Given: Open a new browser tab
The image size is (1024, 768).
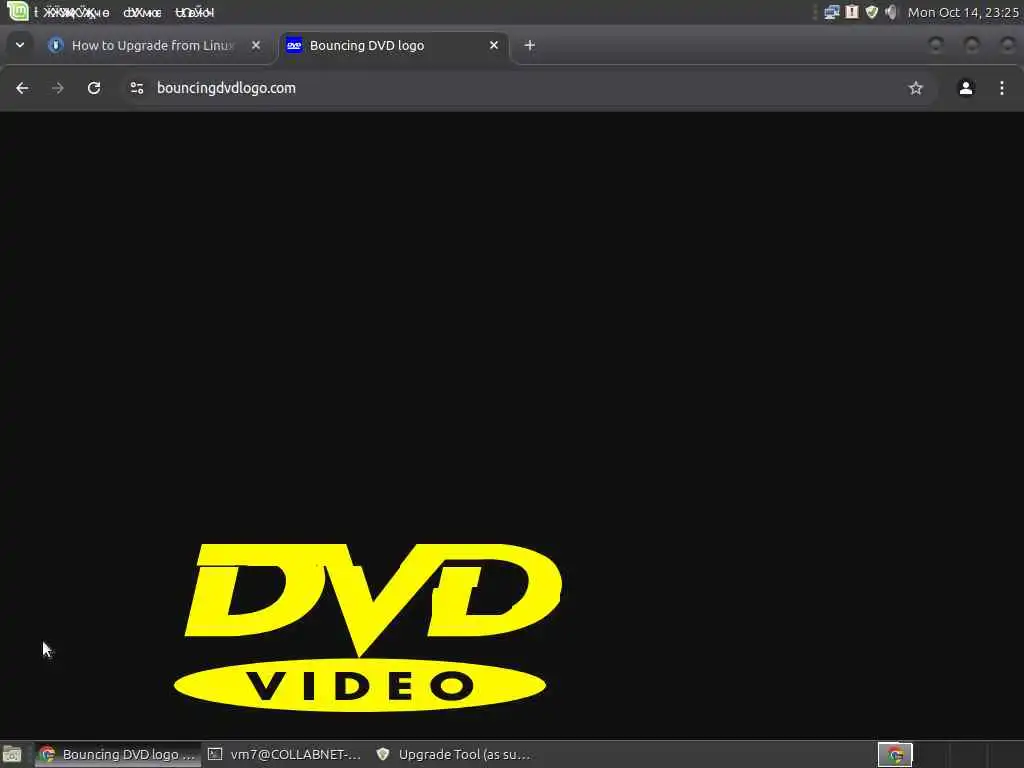Looking at the screenshot, I should click(530, 45).
